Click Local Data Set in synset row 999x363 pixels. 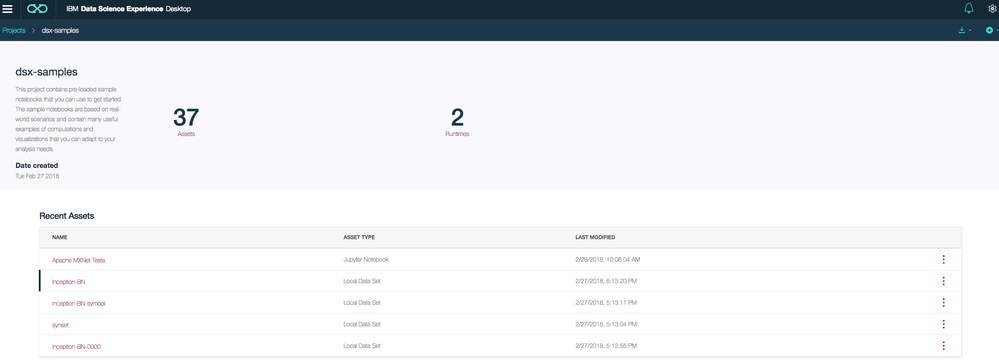click(362, 325)
